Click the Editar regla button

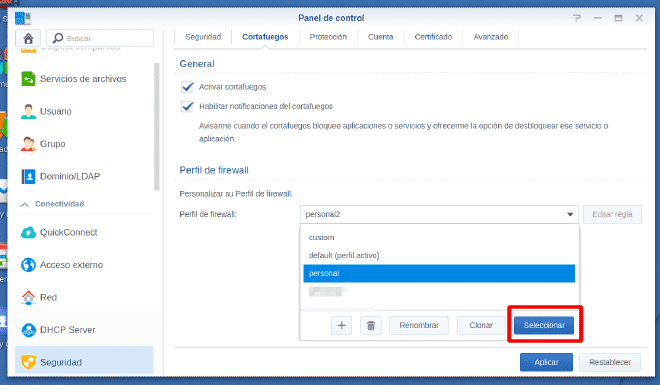[612, 214]
